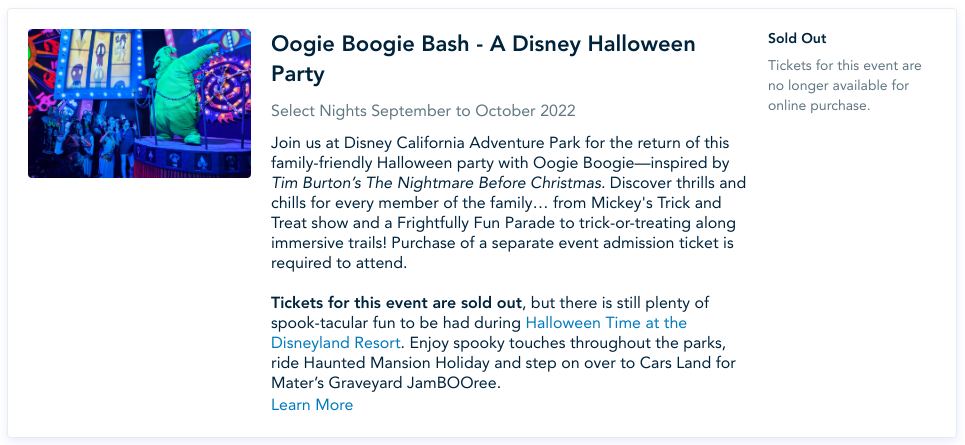Image resolution: width=965 pixels, height=445 pixels.
Task: Click the italic Nightmare Before Christmas film title
Action: coord(438,183)
